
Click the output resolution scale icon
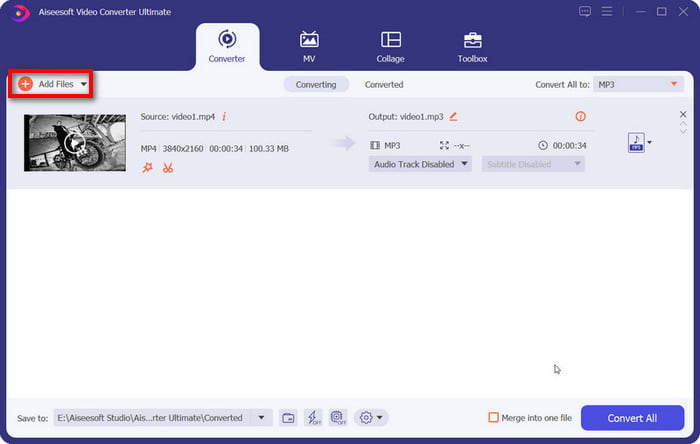click(444, 145)
